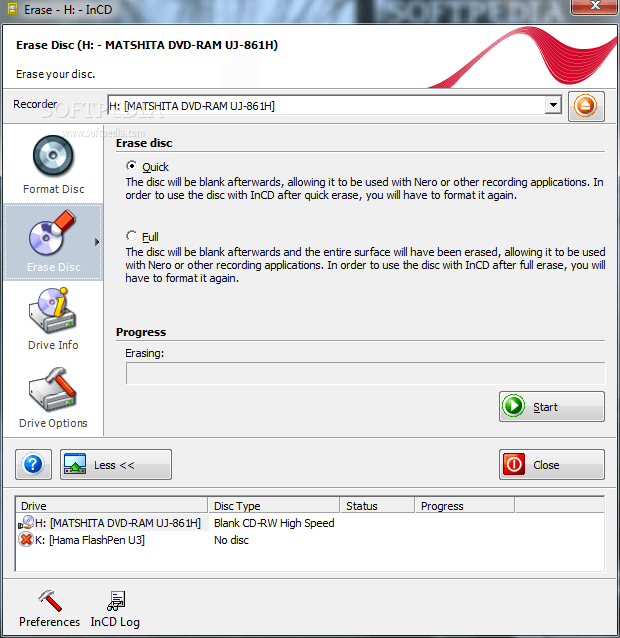Click the red X icon for K: drive
The height and width of the screenshot is (638, 620).
[26, 540]
